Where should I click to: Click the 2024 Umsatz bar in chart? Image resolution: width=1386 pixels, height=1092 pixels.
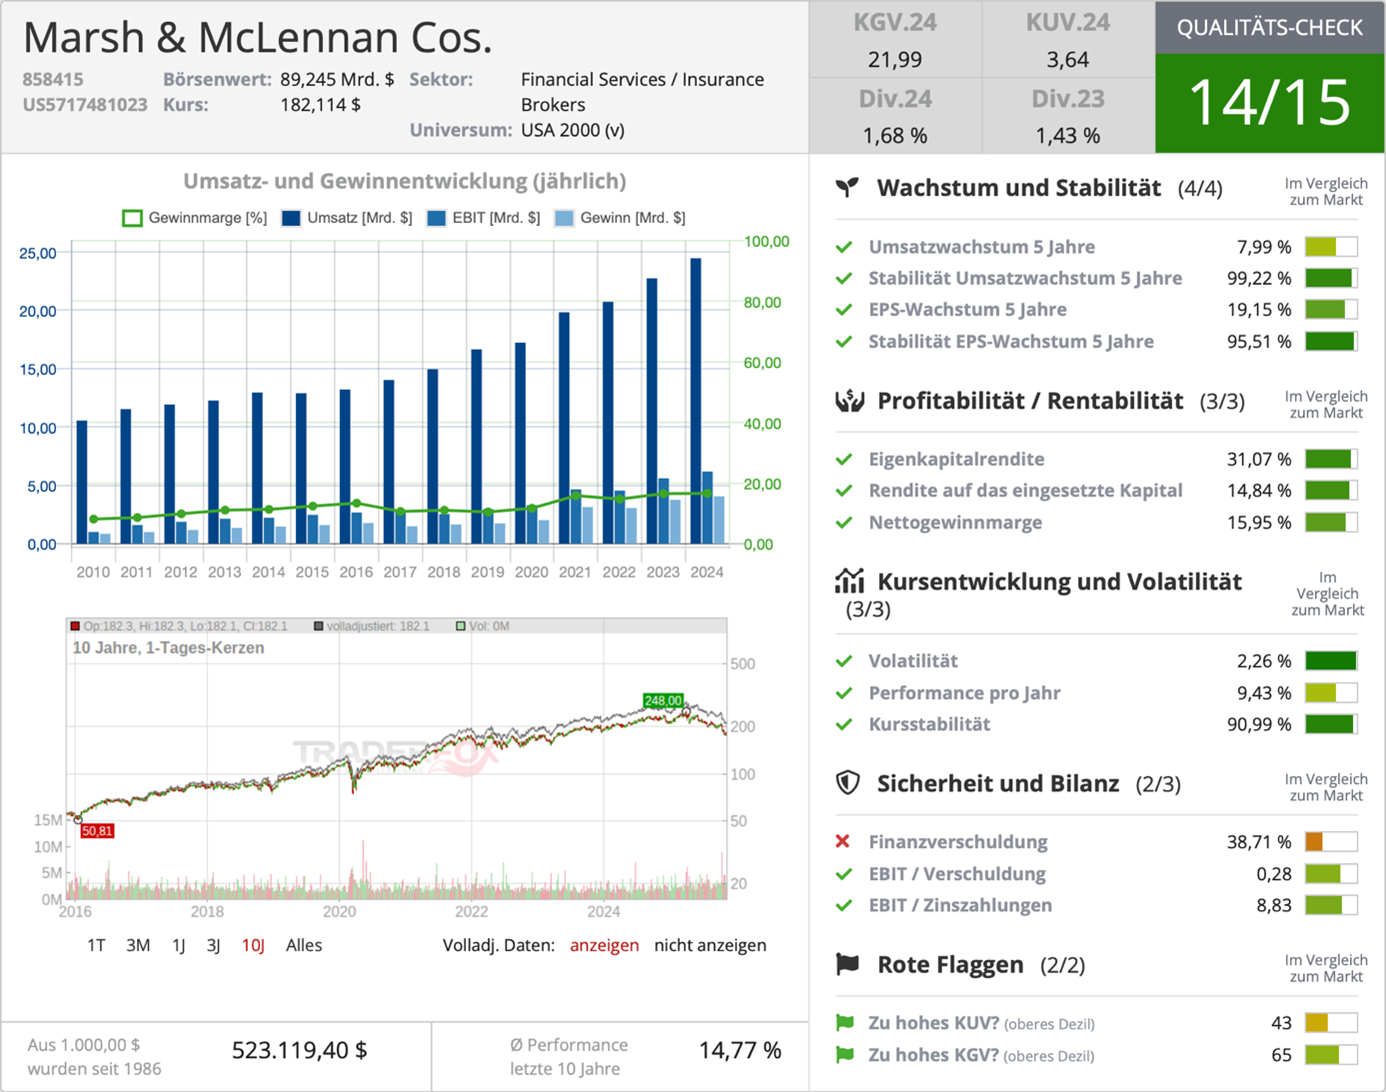[x=696, y=400]
